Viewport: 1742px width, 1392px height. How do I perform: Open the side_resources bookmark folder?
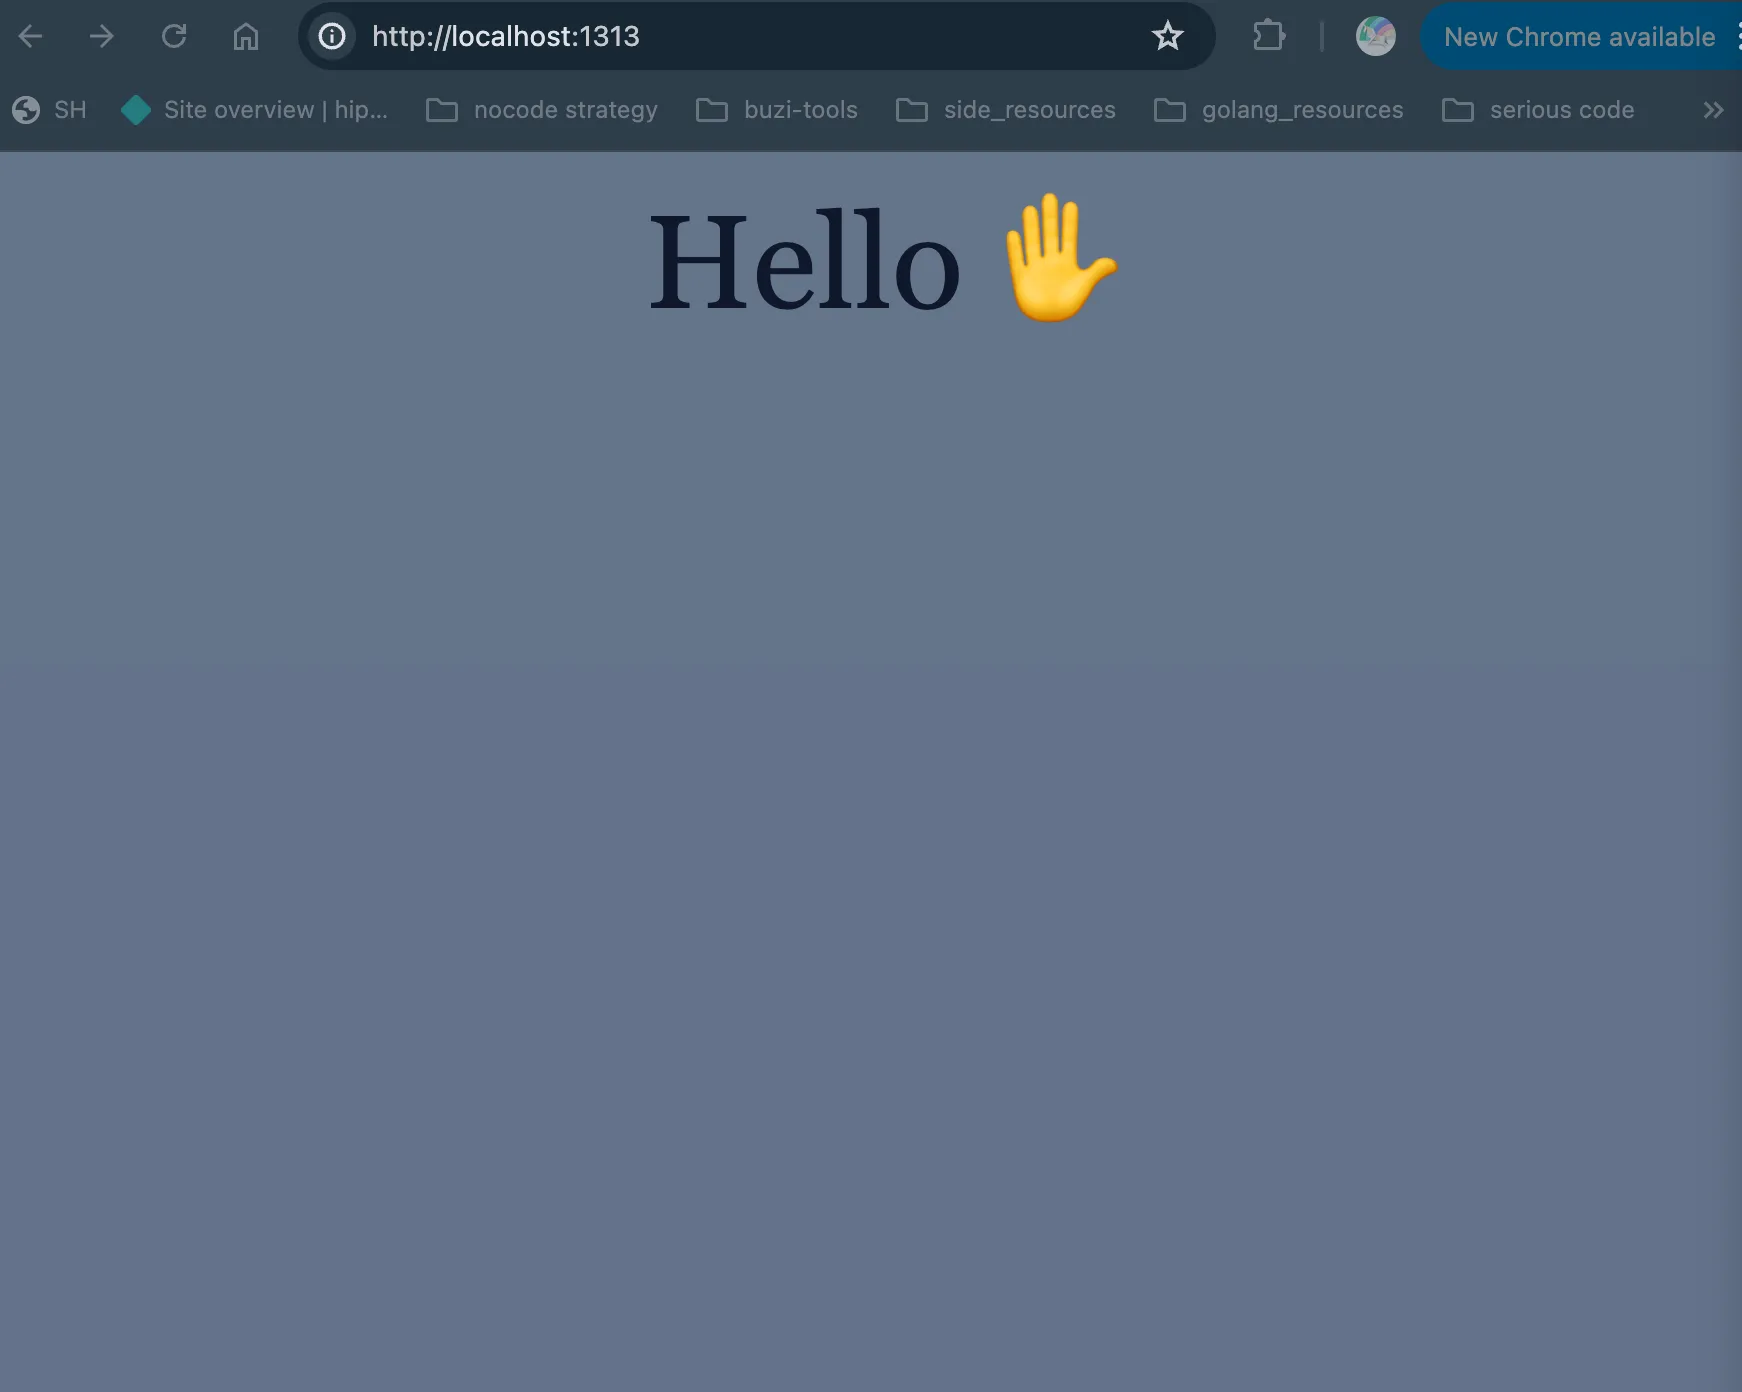[1005, 110]
